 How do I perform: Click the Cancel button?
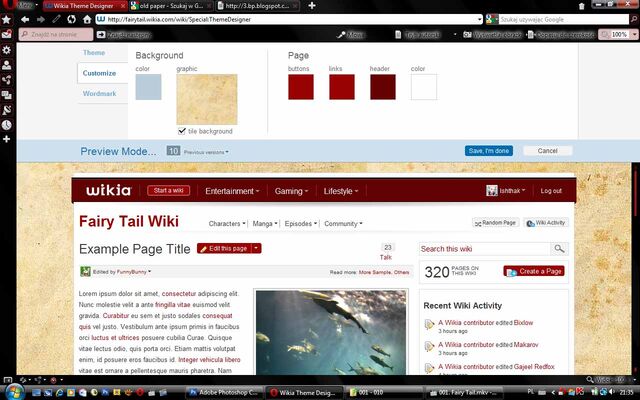click(547, 151)
